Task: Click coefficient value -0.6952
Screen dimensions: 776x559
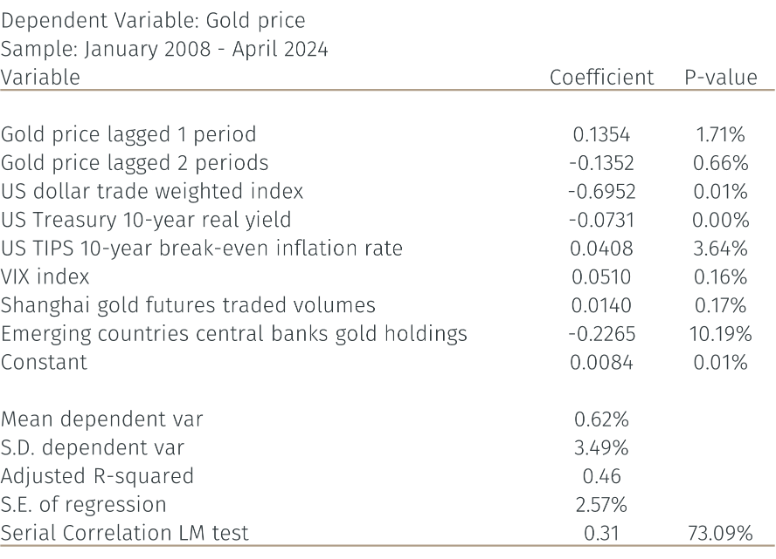Action: (x=601, y=191)
